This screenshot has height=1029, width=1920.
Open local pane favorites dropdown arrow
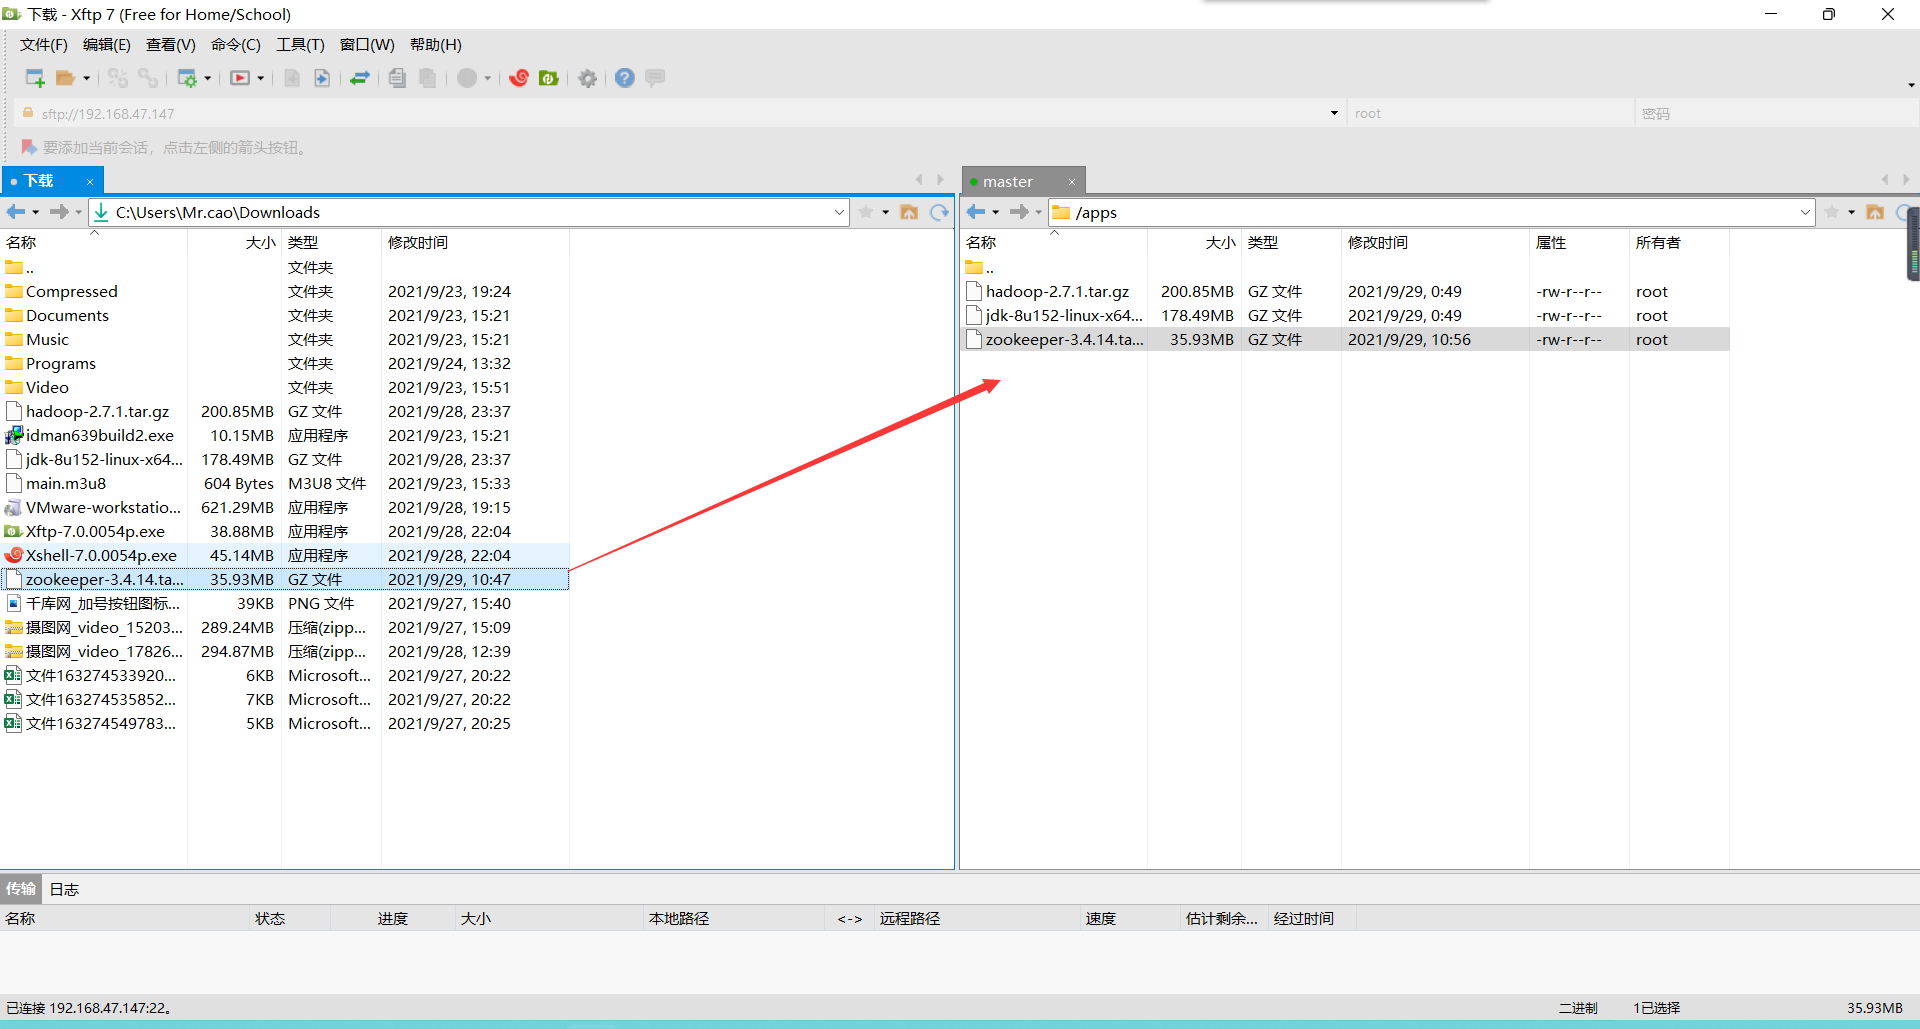pos(886,212)
